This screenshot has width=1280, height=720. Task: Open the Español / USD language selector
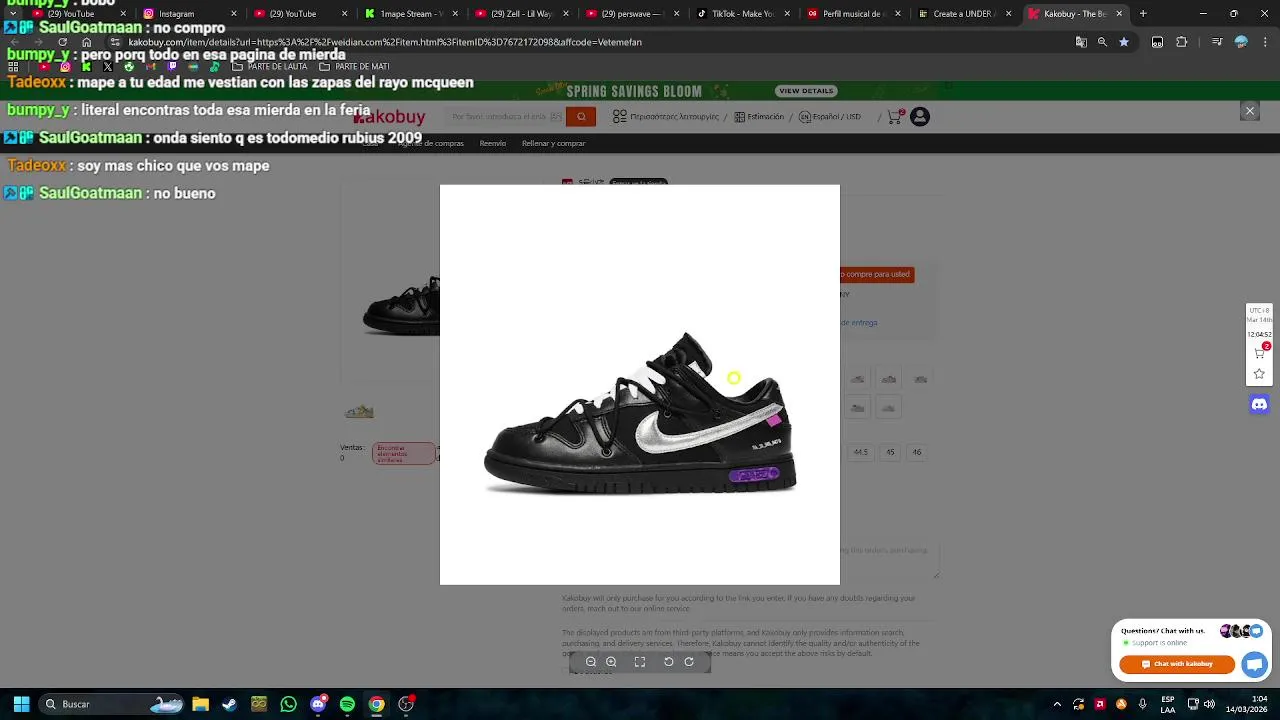click(829, 117)
